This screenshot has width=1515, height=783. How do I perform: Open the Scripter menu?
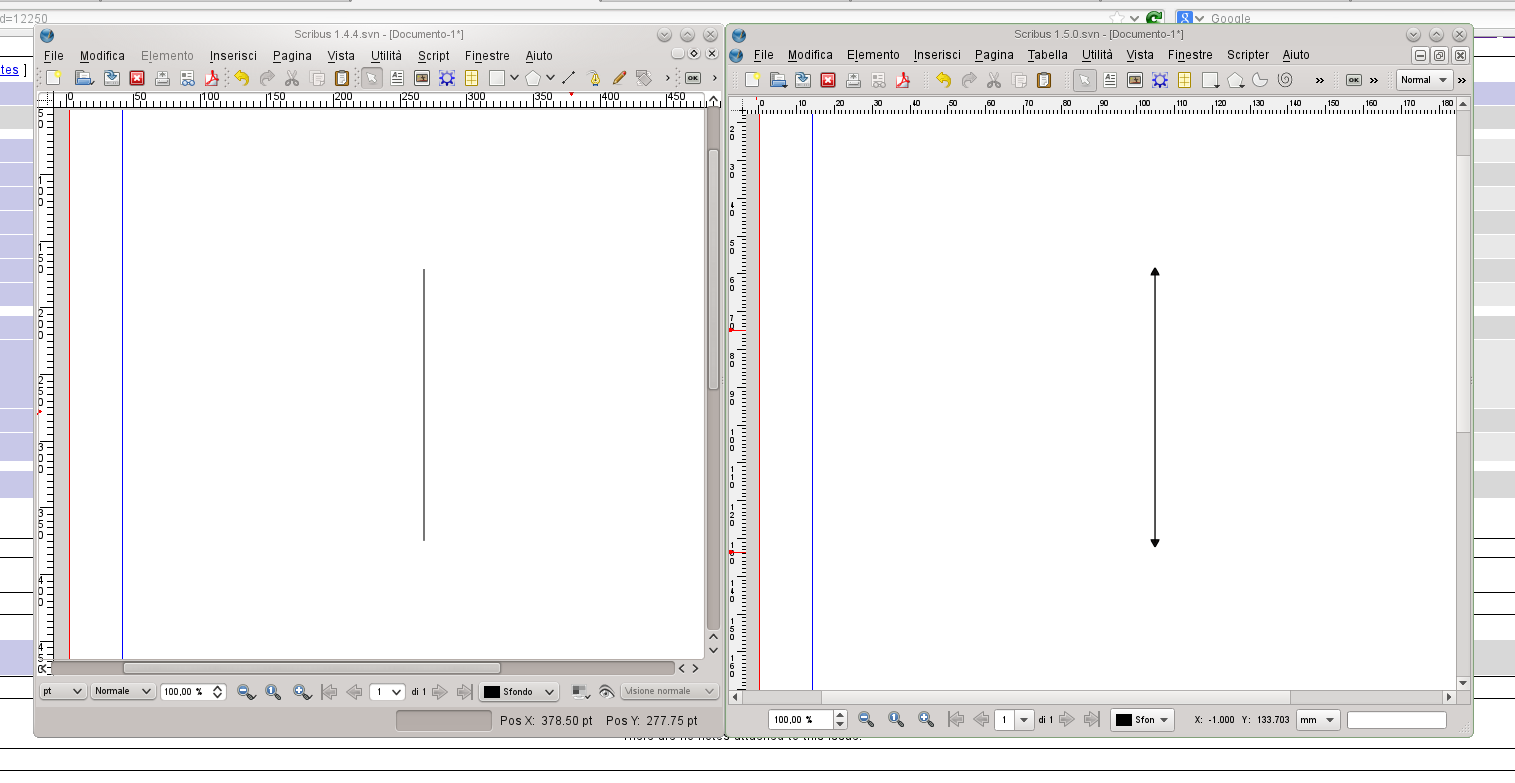click(1247, 55)
